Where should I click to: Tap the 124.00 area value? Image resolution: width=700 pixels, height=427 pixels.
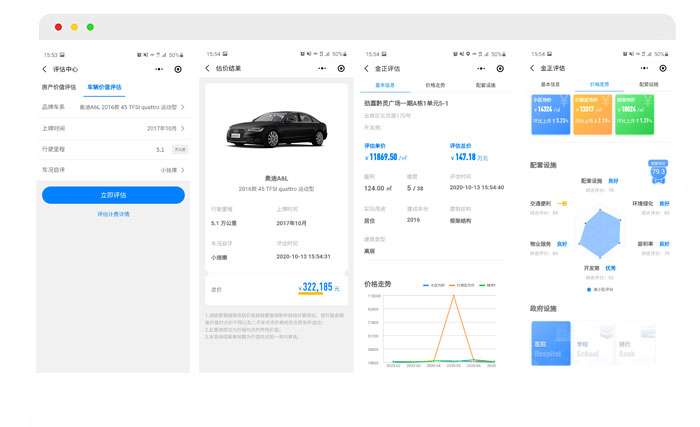(378, 188)
